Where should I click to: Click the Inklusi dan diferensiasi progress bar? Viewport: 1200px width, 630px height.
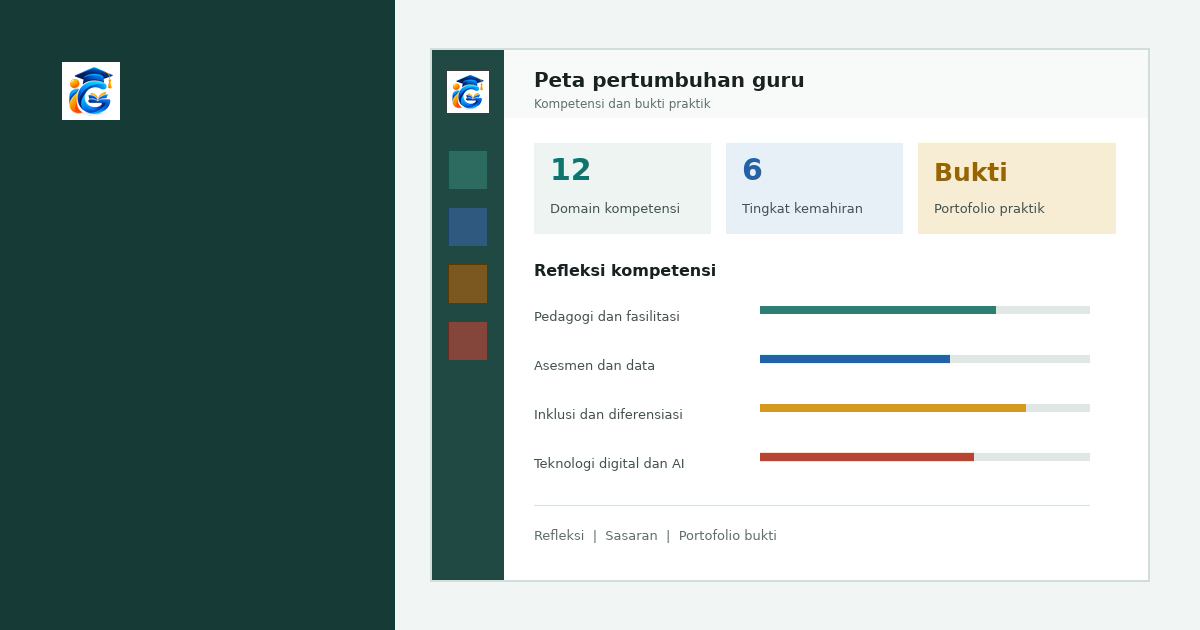pos(925,408)
